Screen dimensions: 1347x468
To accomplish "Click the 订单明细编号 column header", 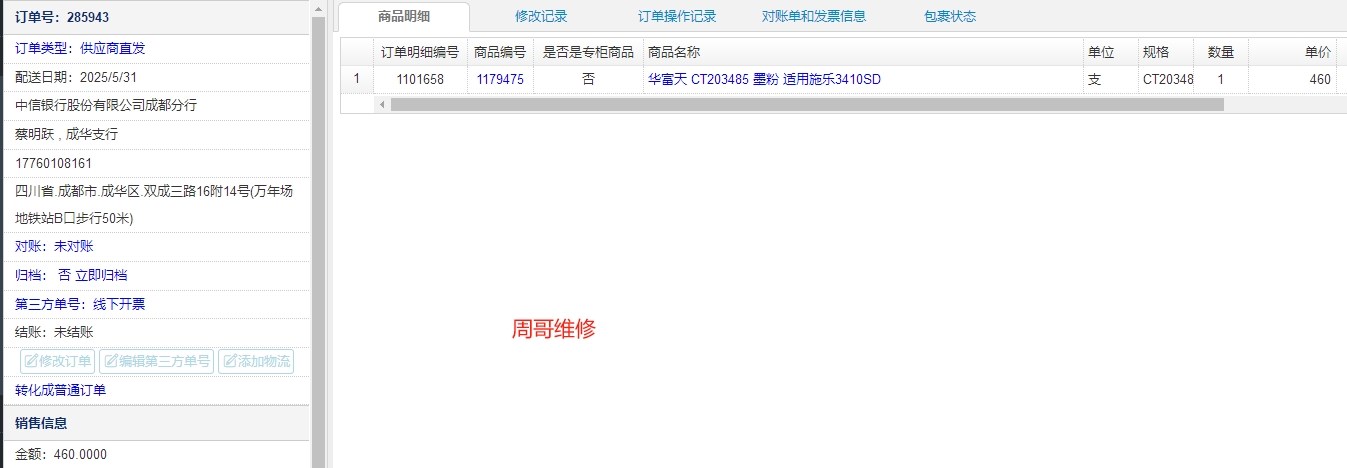I will tap(420, 52).
